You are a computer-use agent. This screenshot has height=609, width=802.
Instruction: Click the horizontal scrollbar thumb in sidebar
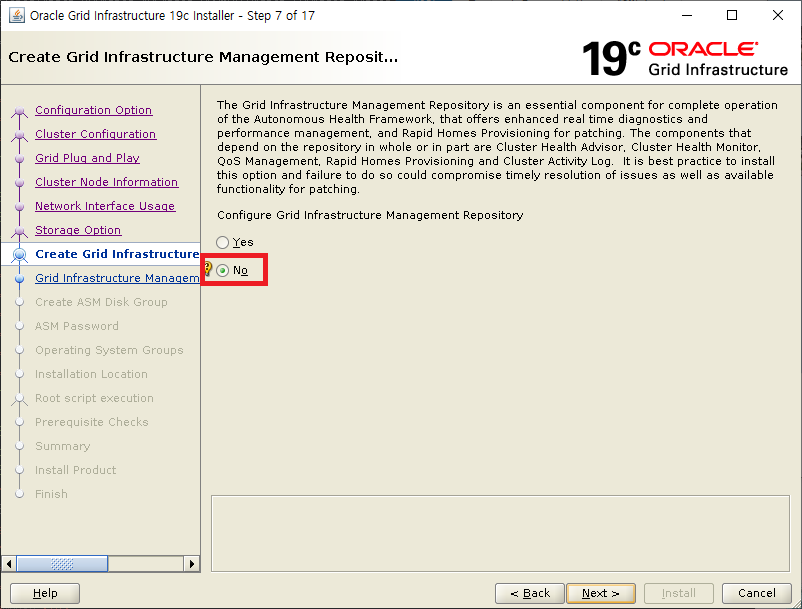pyautogui.click(x=62, y=564)
